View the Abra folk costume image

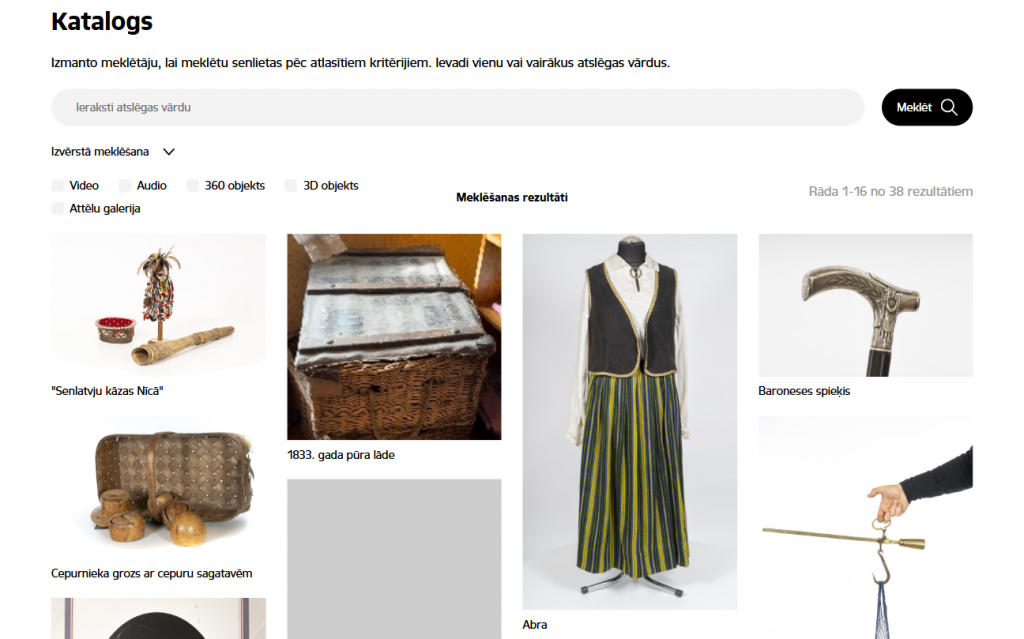tap(630, 421)
